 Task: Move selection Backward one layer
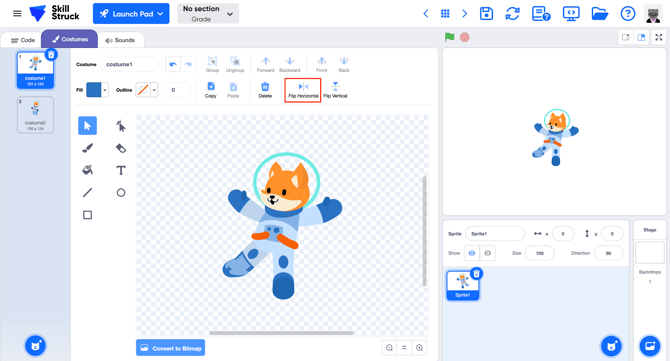(290, 65)
